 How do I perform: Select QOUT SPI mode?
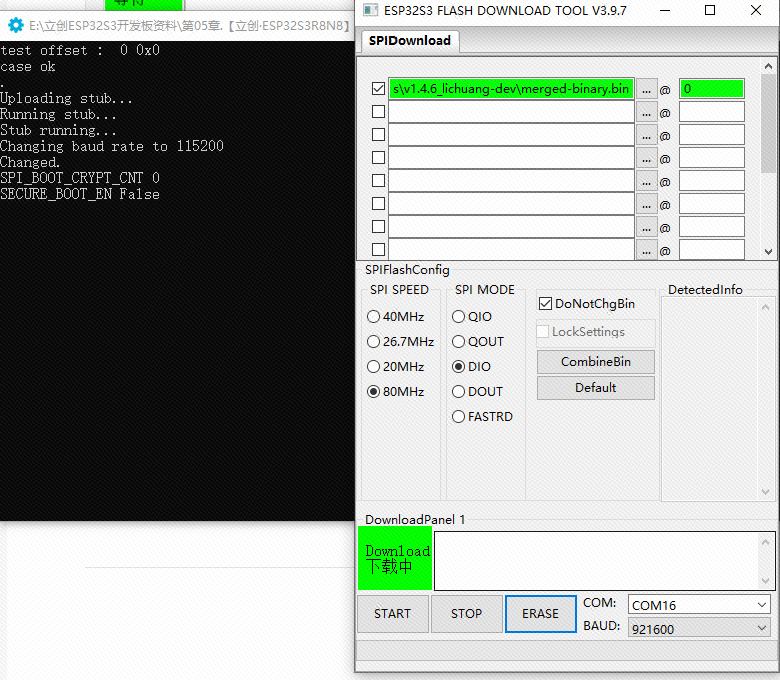[x=478, y=341]
